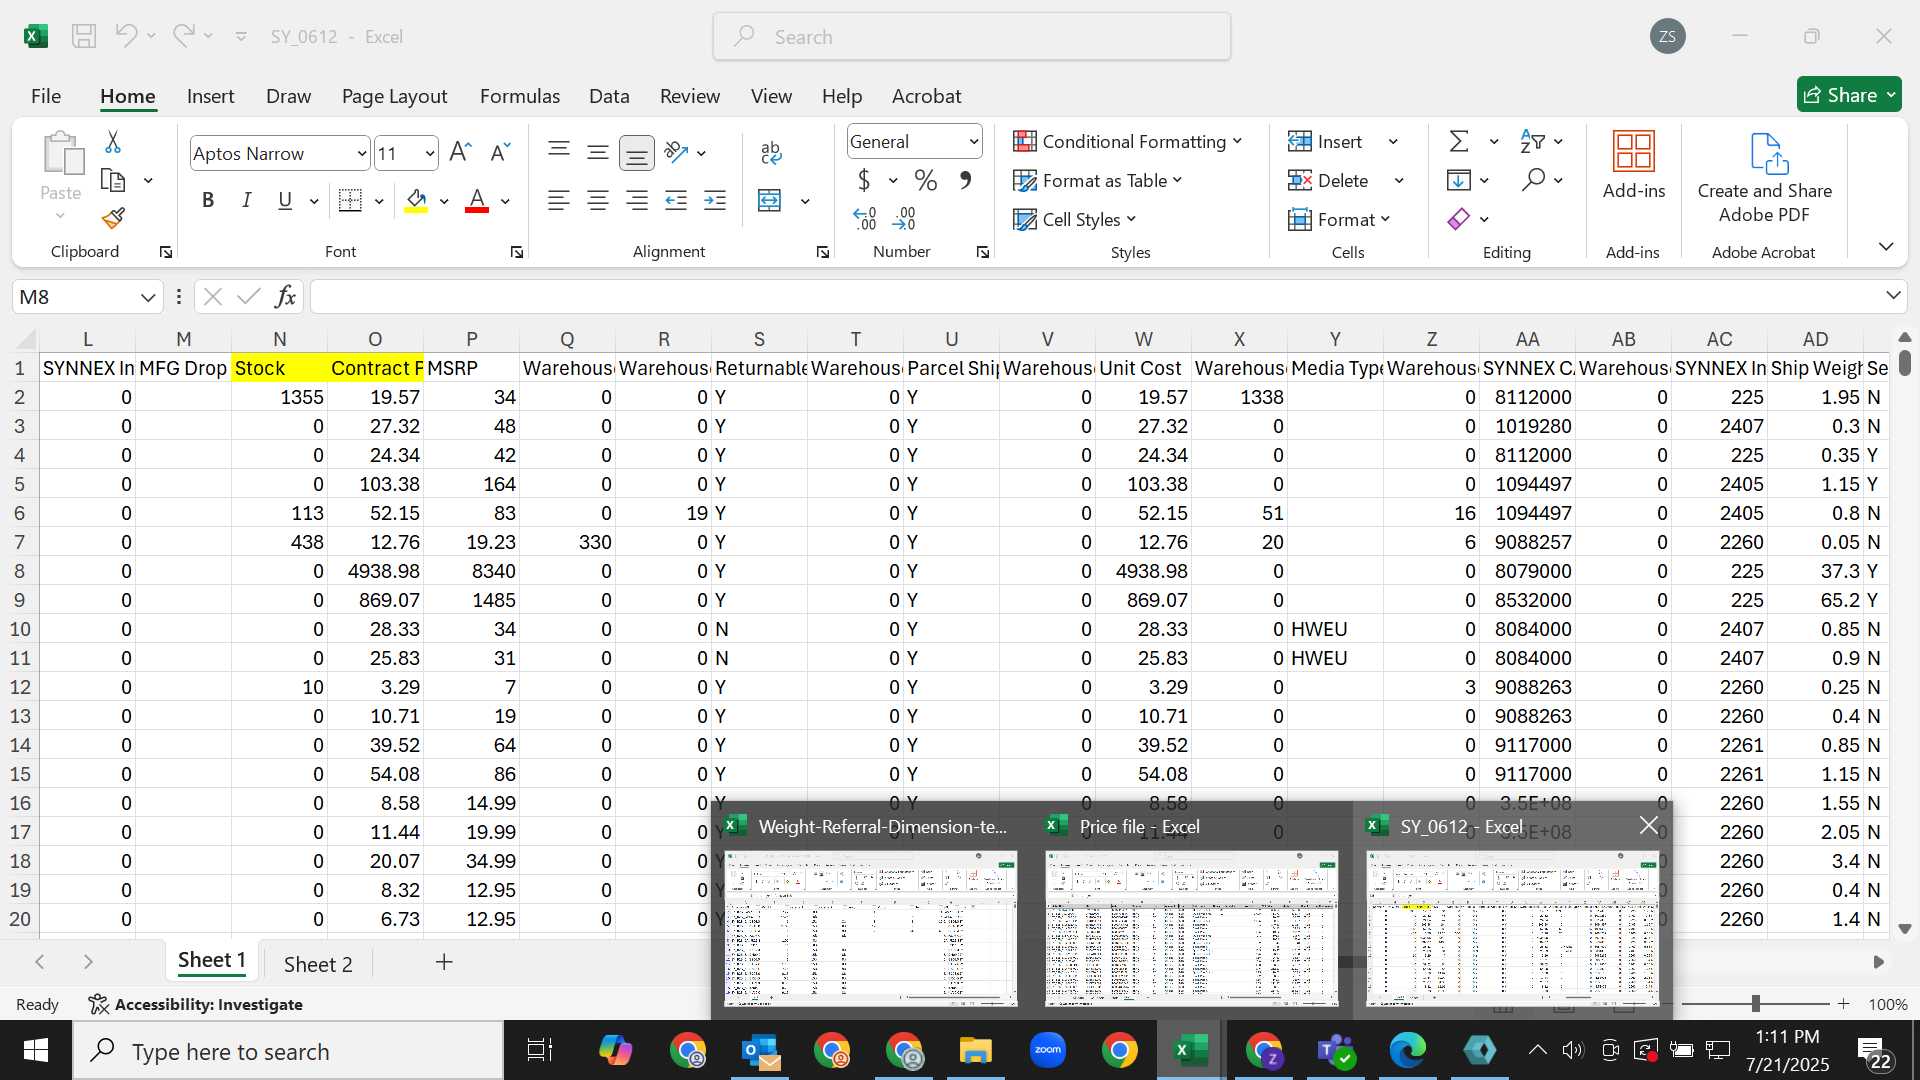
Task: Switch to the Page Layout tab
Action: (x=394, y=96)
